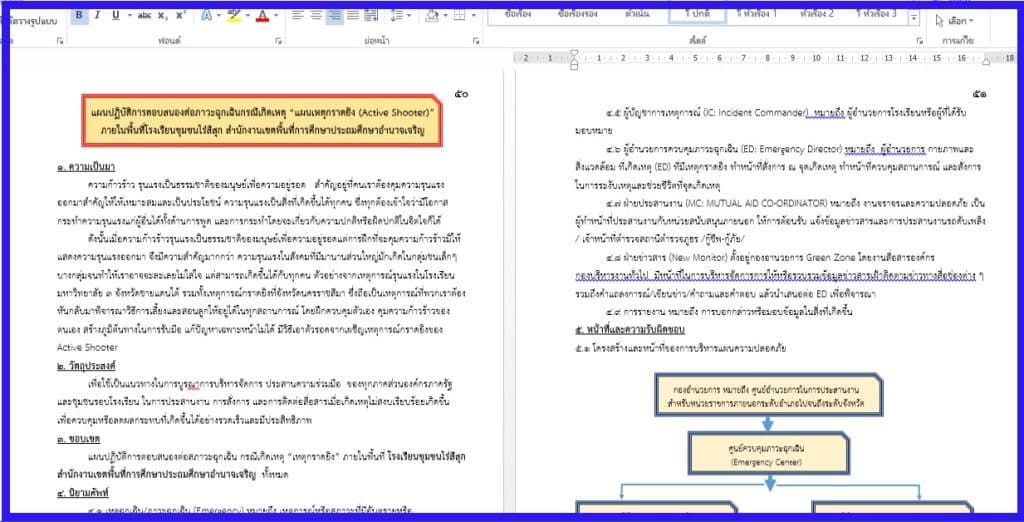Apply yellow text highlight color

(233, 16)
